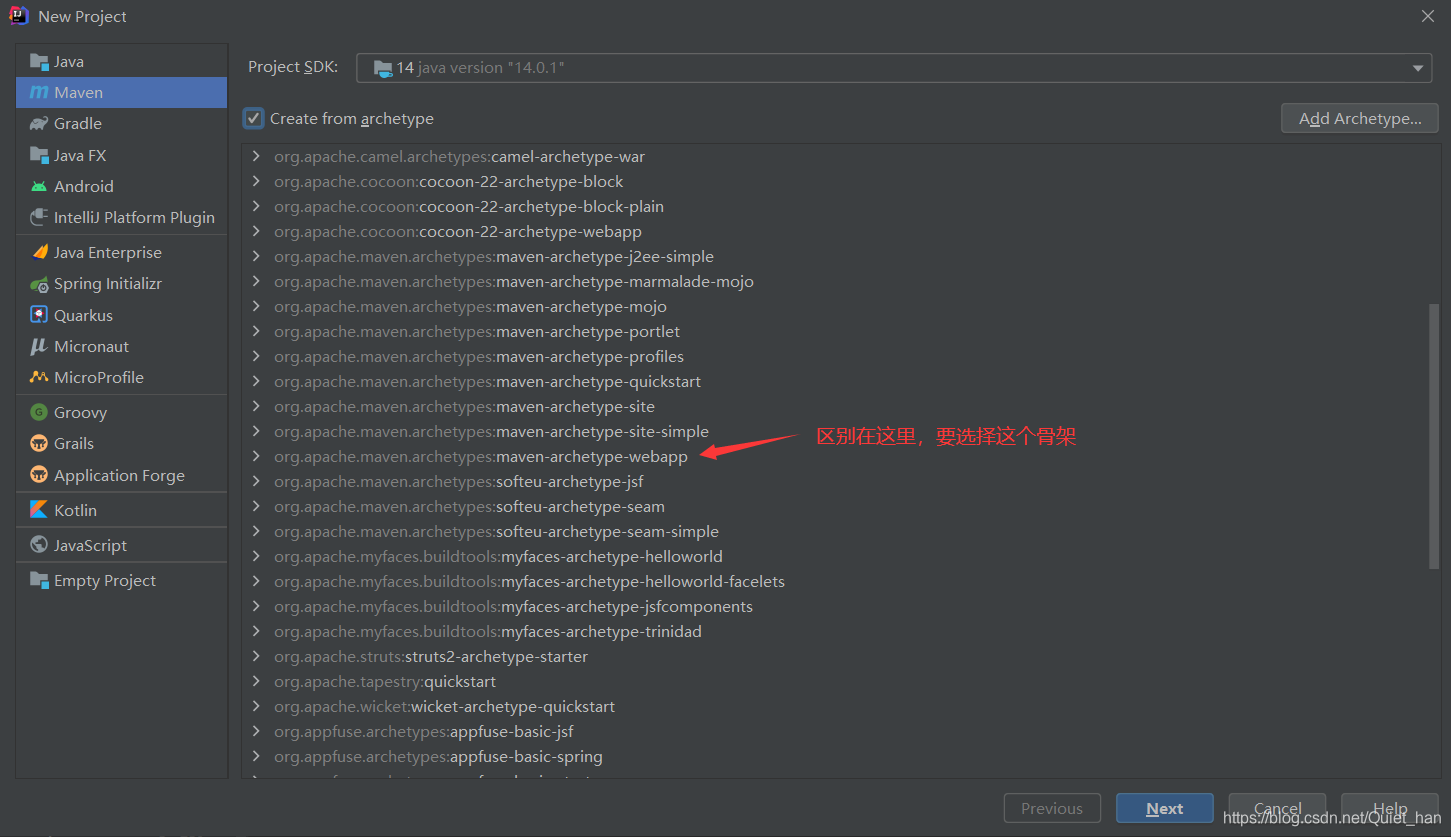Select myfaces-archetype-jsfcomponents row
Screen dimensions: 1451x837
click(840, 606)
